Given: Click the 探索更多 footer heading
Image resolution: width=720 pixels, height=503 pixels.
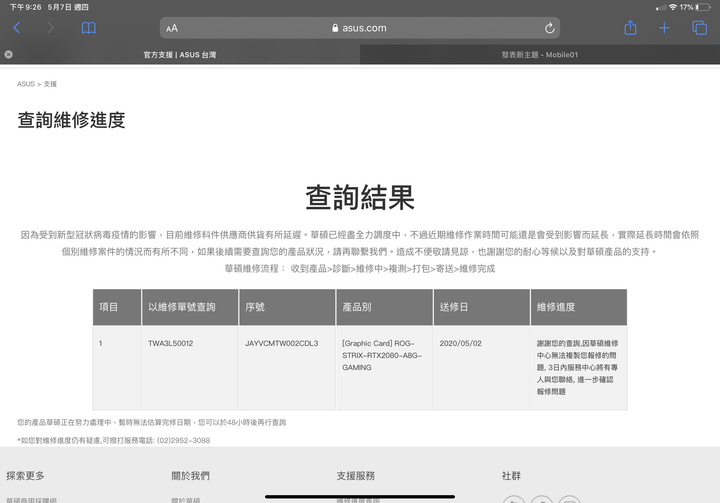Looking at the screenshot, I should [25, 476].
